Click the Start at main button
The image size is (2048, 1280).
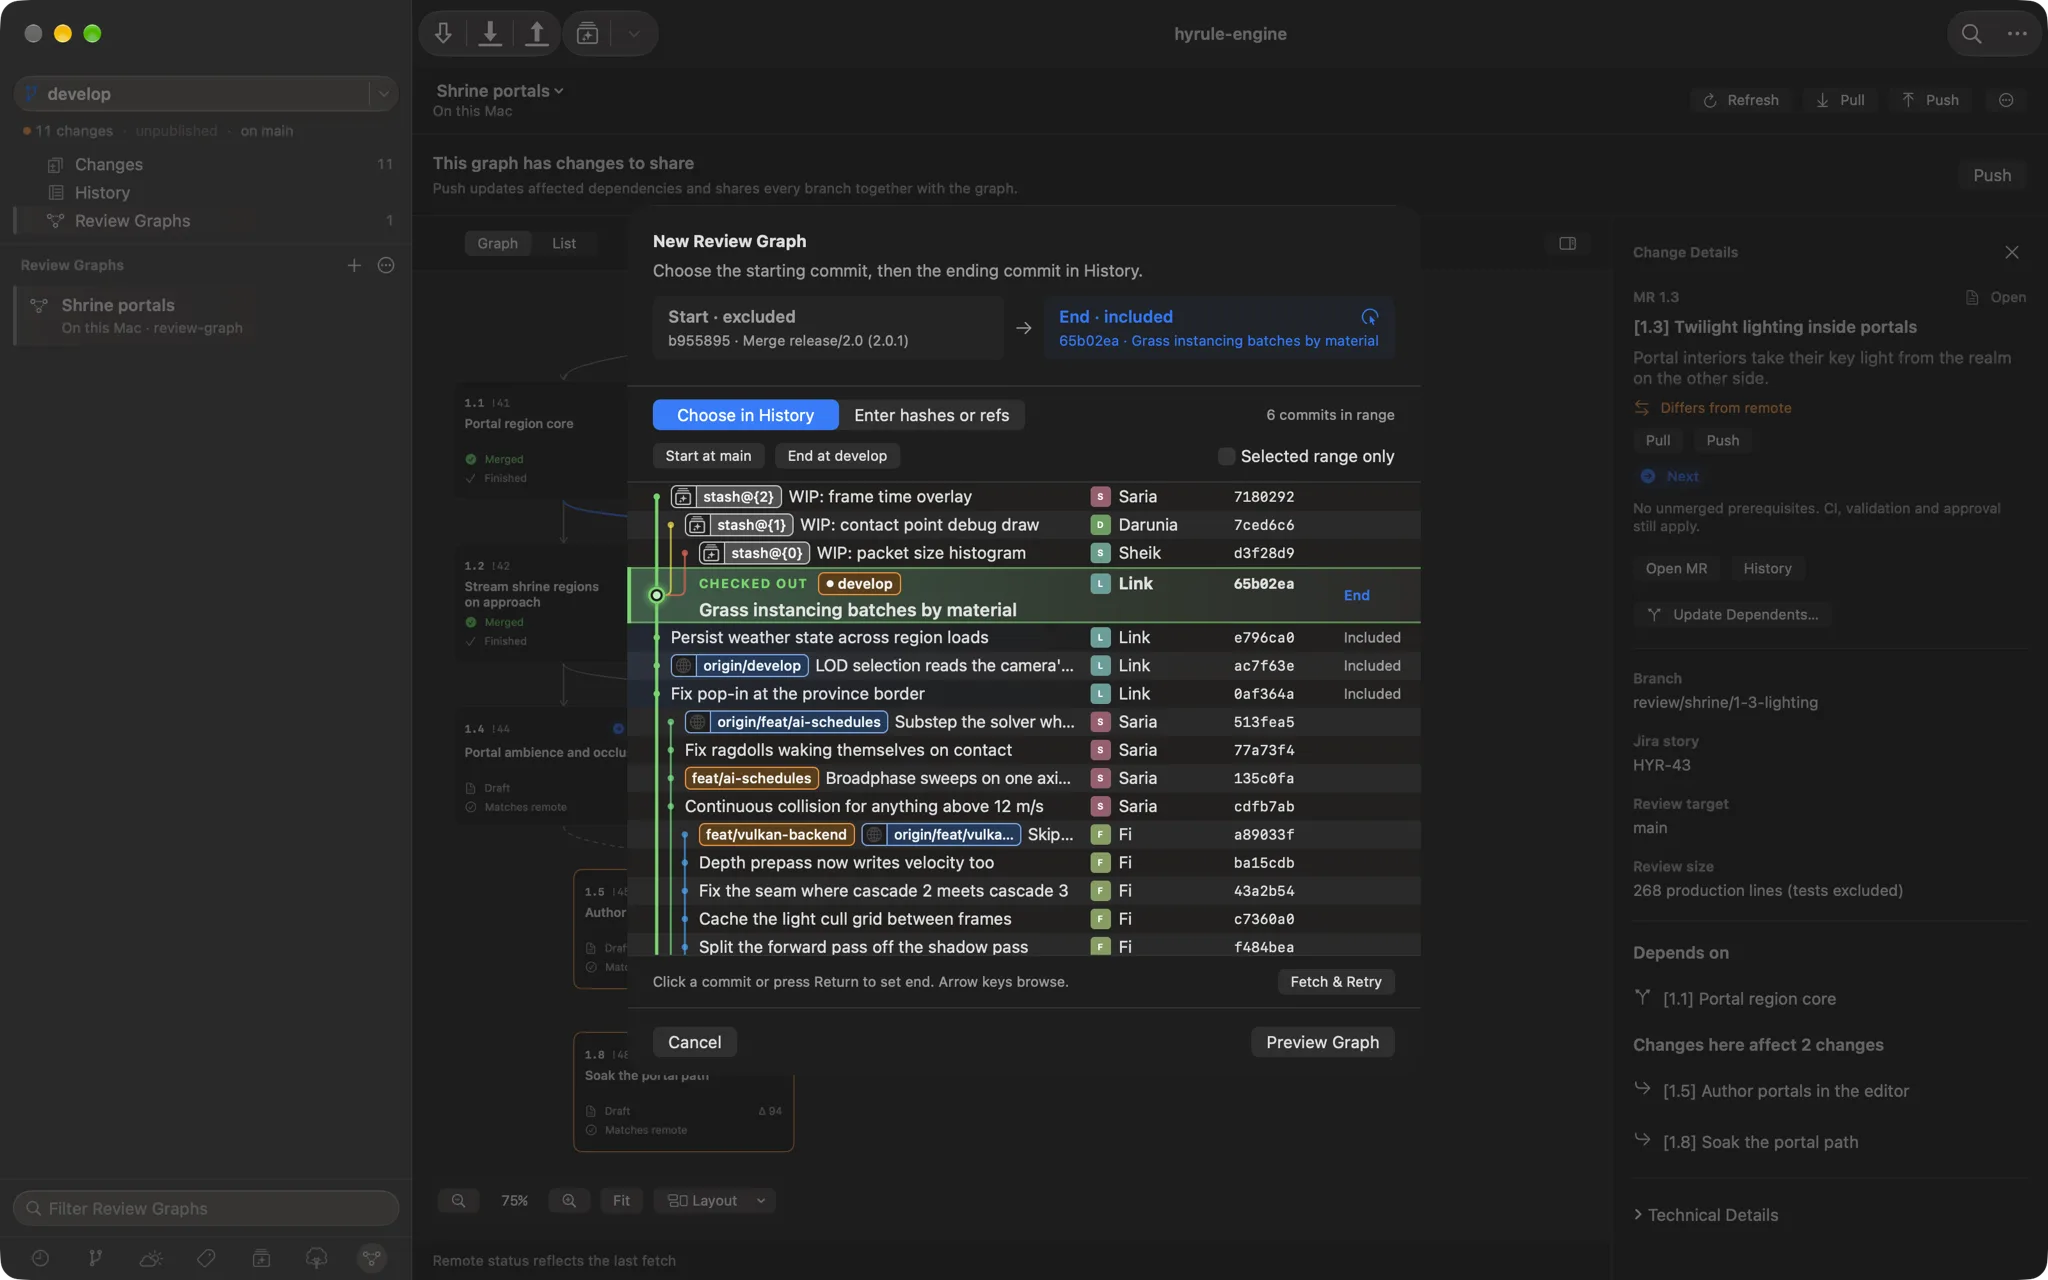708,456
